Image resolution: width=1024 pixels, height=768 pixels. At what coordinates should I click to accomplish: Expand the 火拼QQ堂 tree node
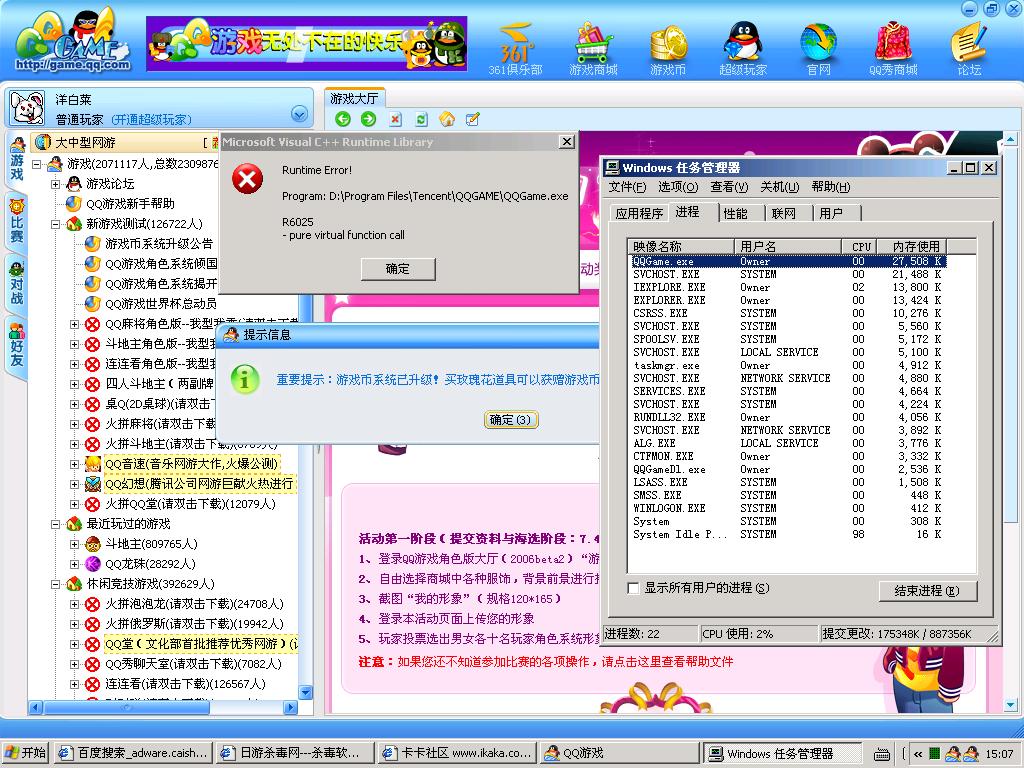click(x=74, y=504)
